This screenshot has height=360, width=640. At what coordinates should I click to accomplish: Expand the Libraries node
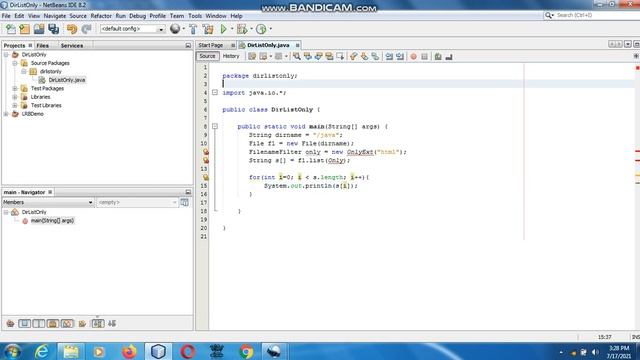point(15,97)
